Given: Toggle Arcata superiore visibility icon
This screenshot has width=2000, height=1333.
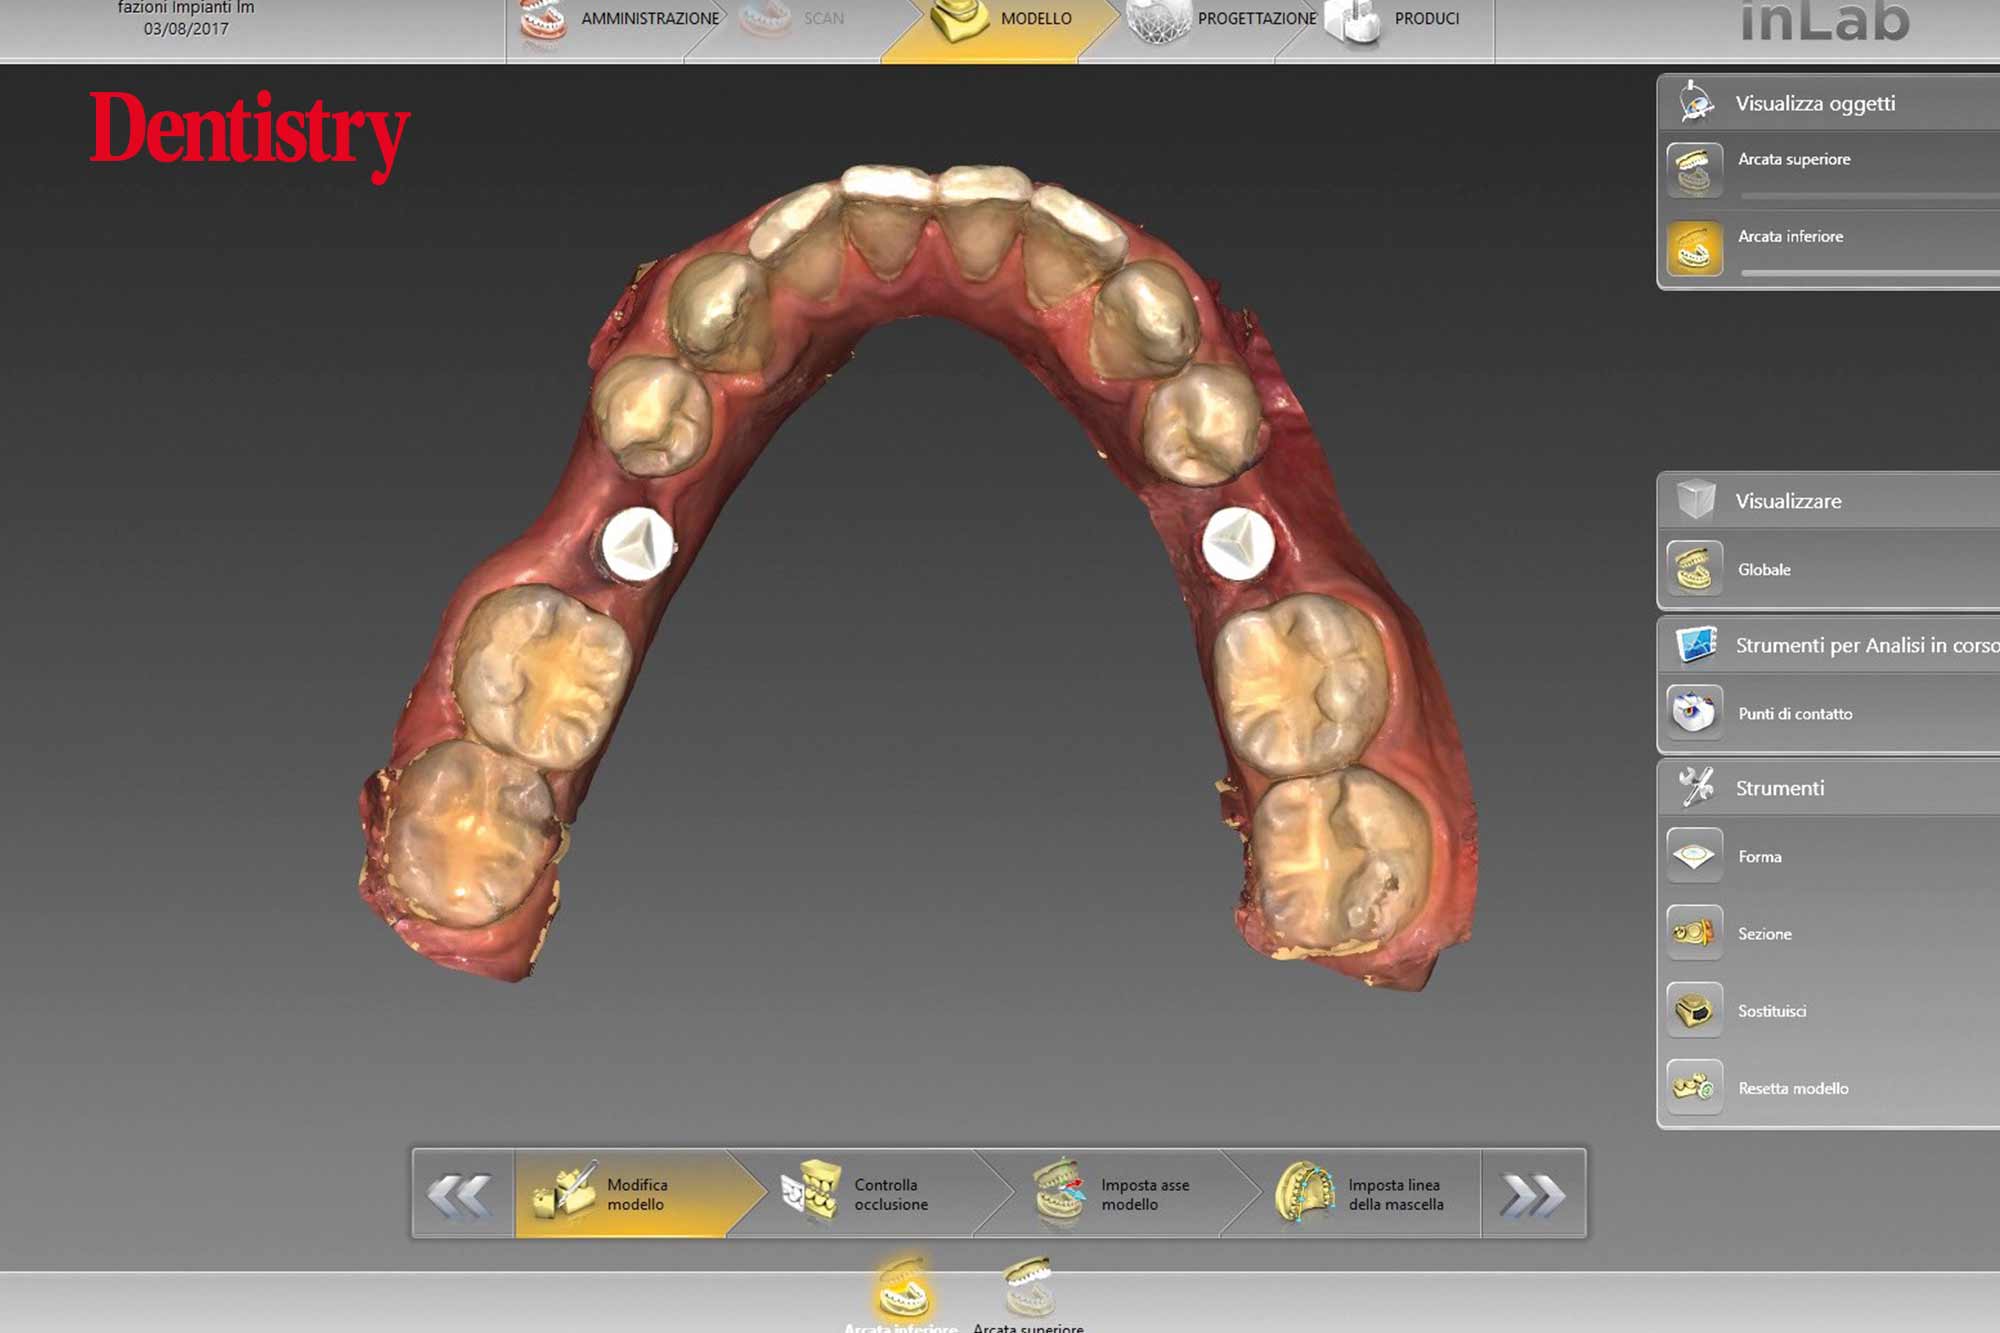Looking at the screenshot, I should pos(1695,170).
